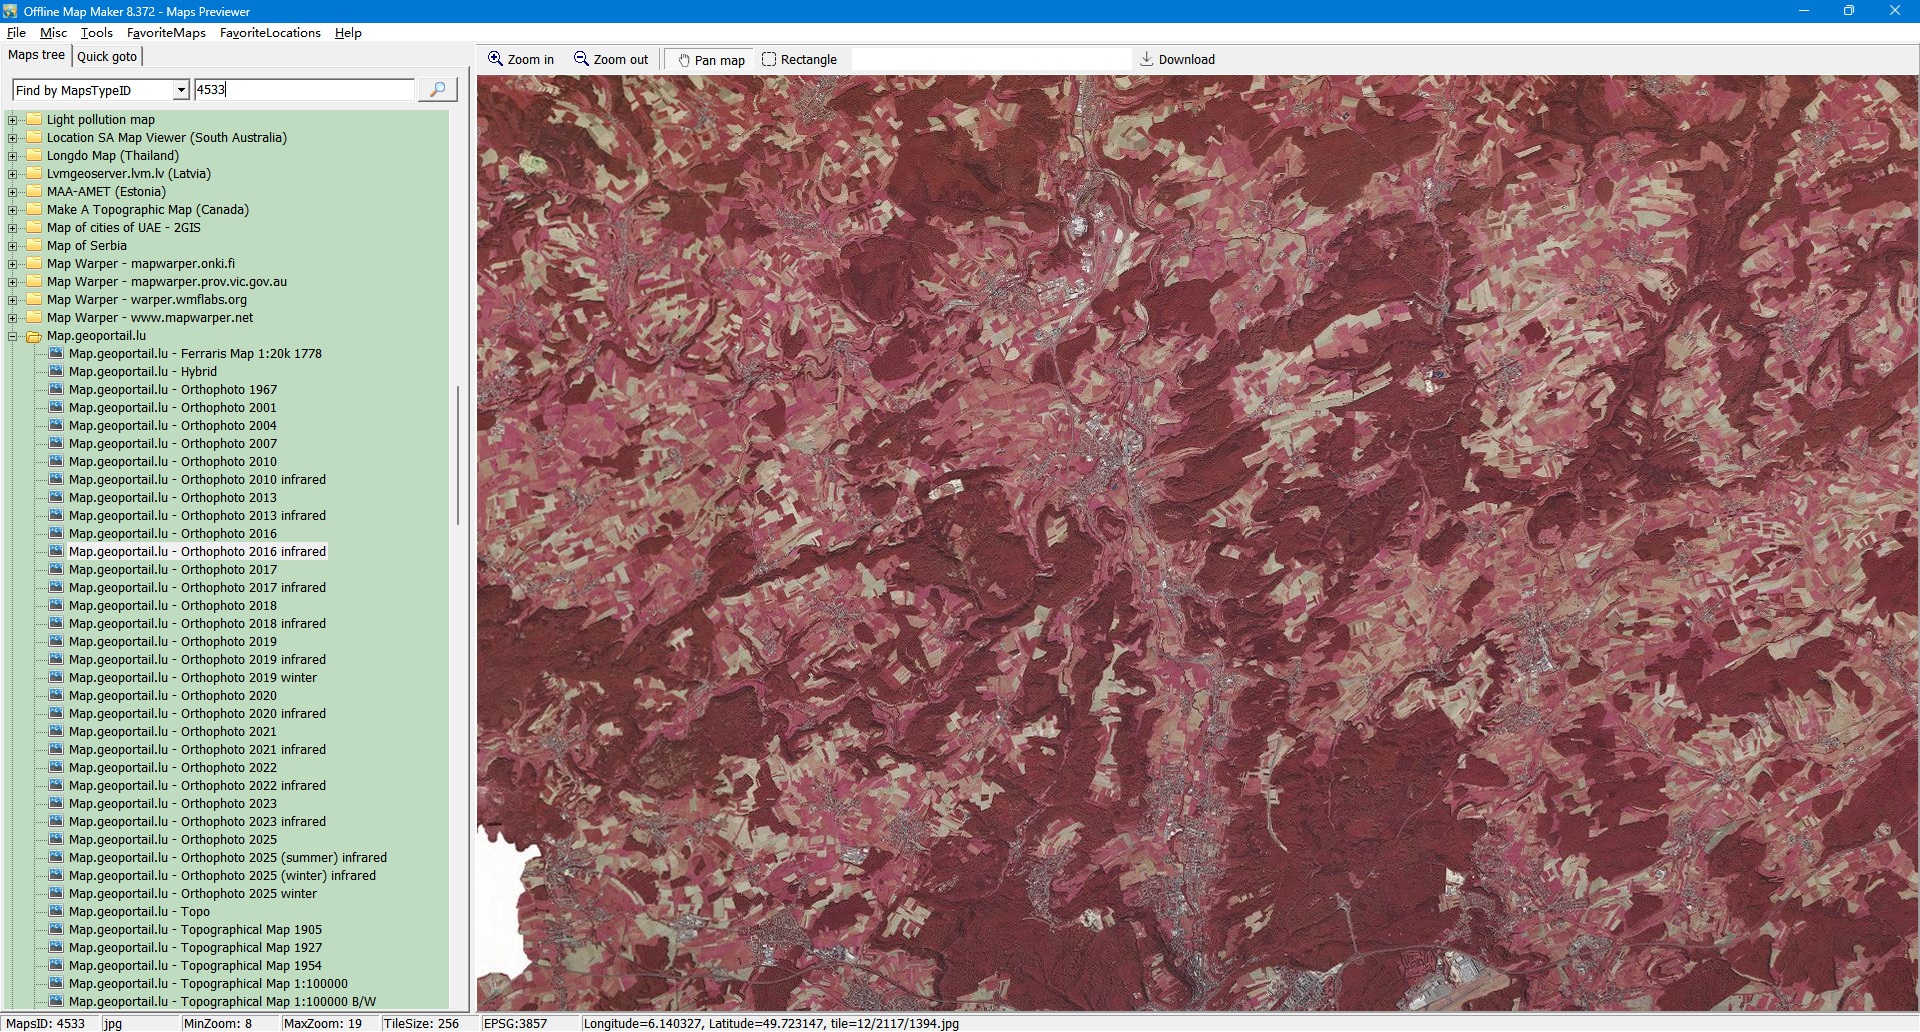
Task: Click the Orthophoto 1967 map layer icon
Action: pos(57,390)
